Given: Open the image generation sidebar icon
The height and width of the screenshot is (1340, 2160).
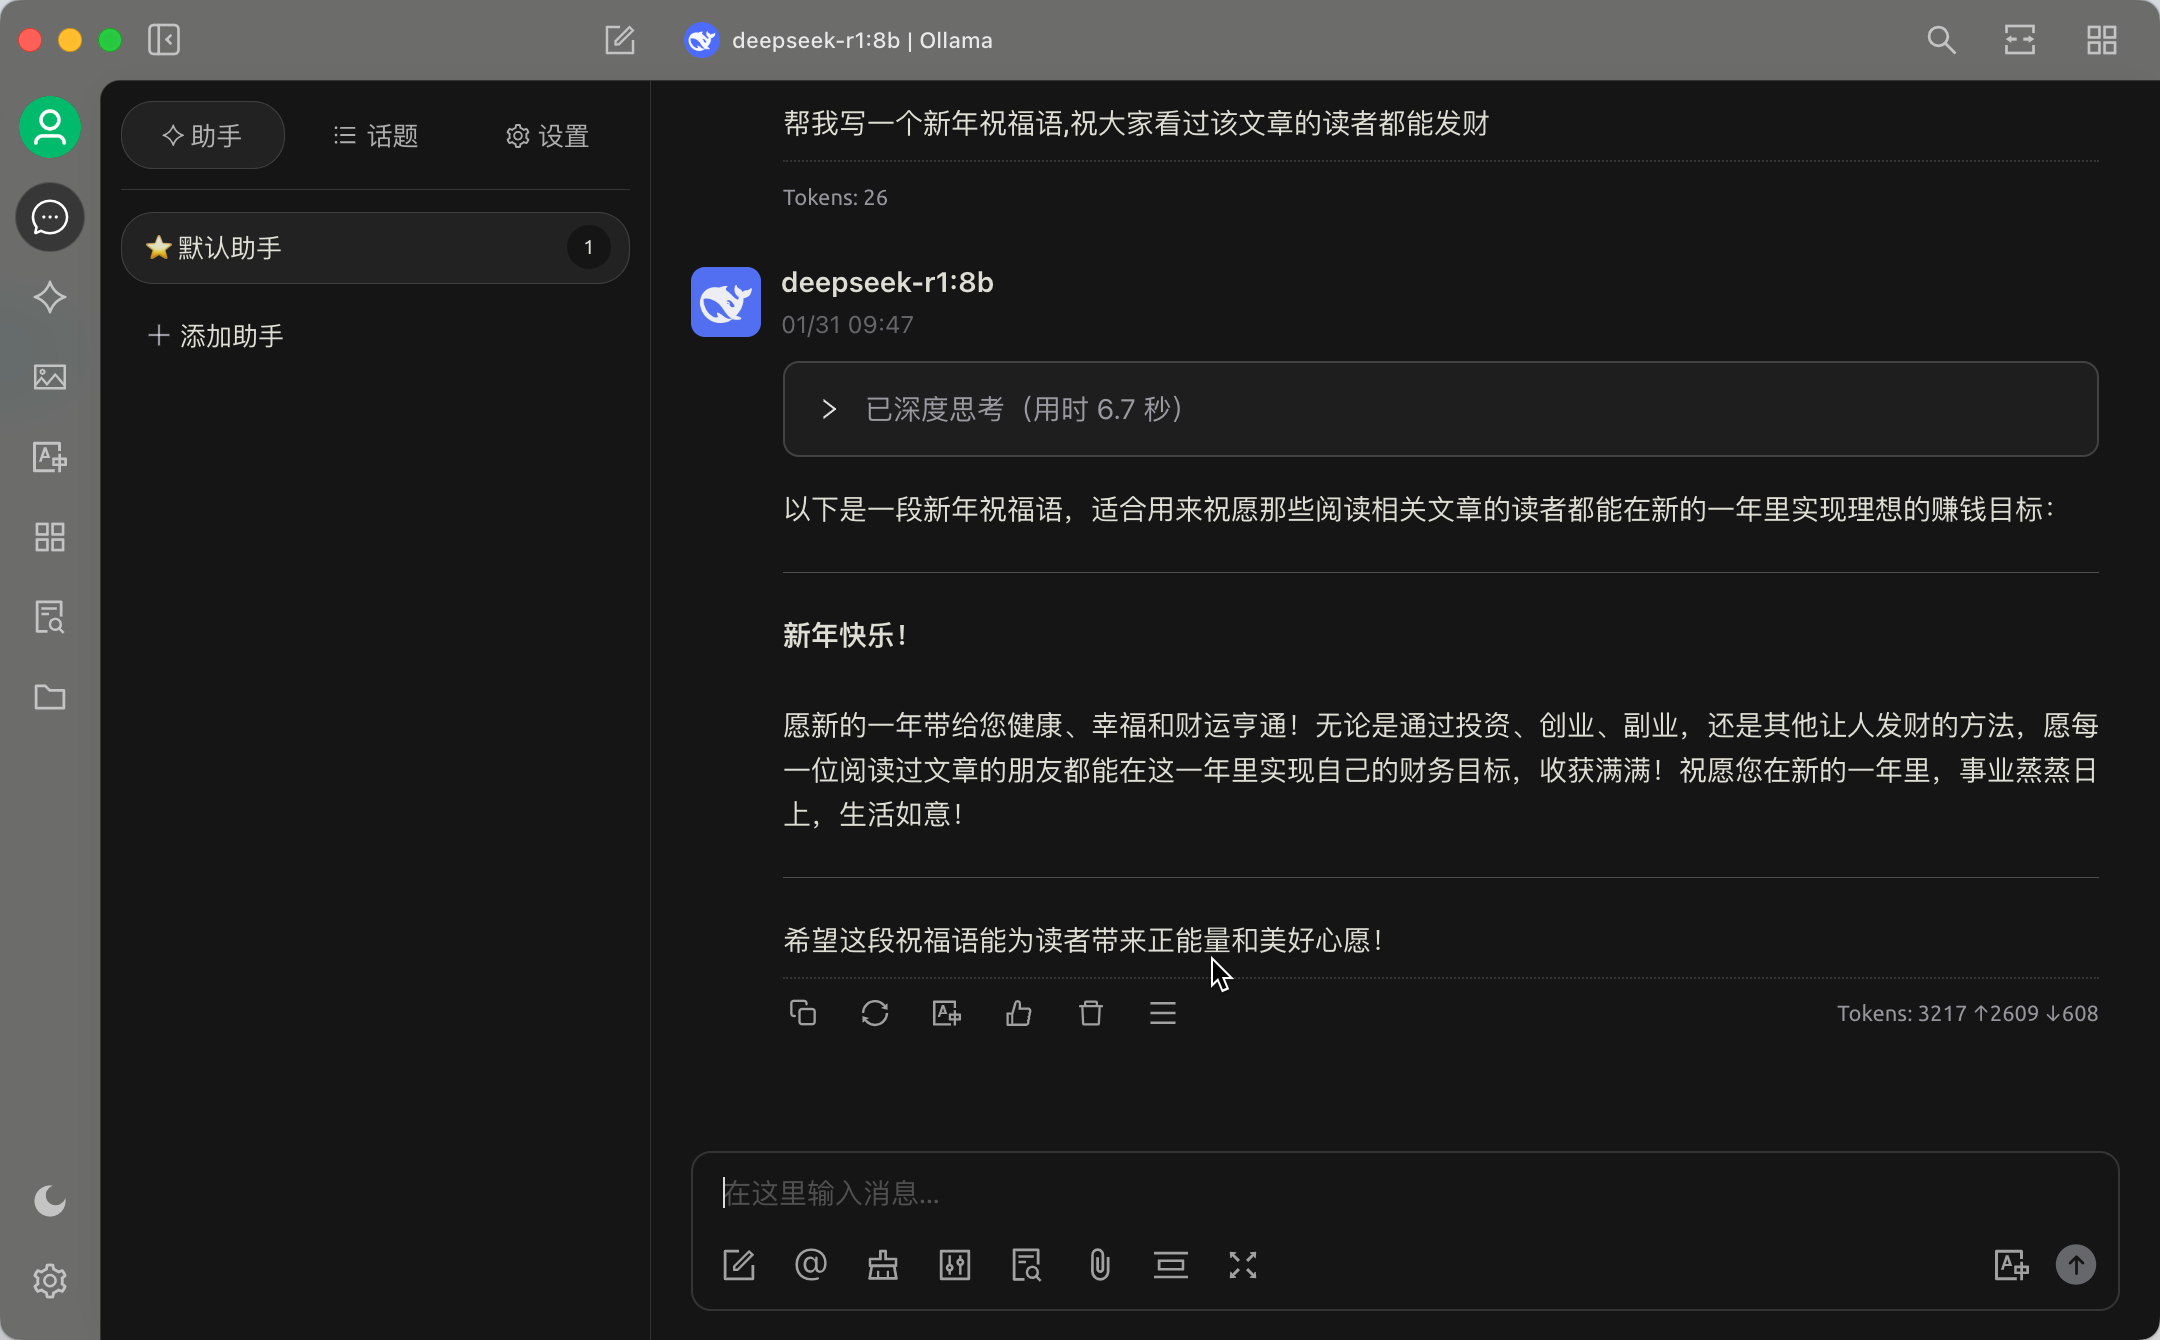Looking at the screenshot, I should 50,377.
